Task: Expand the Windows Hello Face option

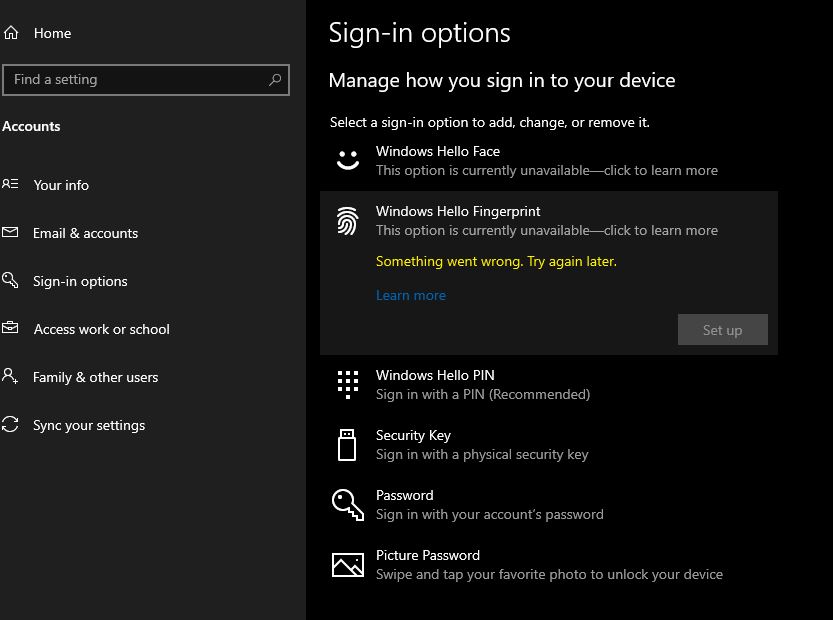Action: tap(549, 160)
